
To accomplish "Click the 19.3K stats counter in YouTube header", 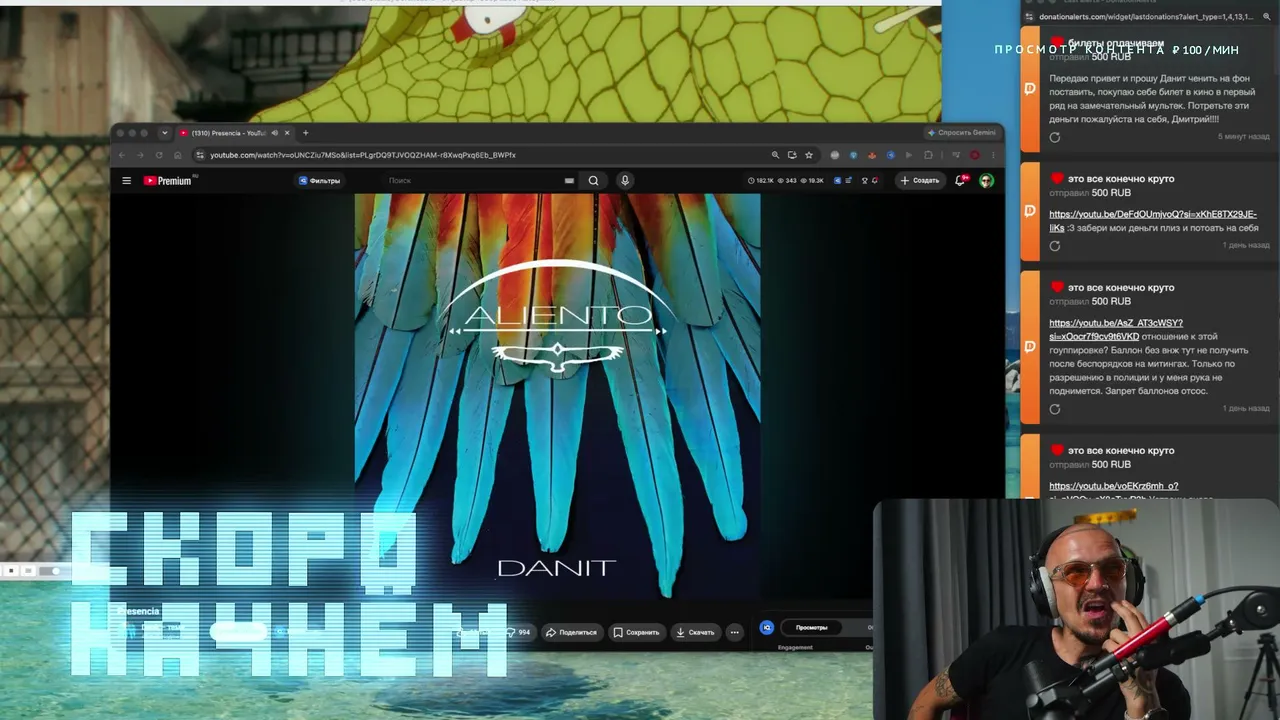I will pyautogui.click(x=812, y=181).
